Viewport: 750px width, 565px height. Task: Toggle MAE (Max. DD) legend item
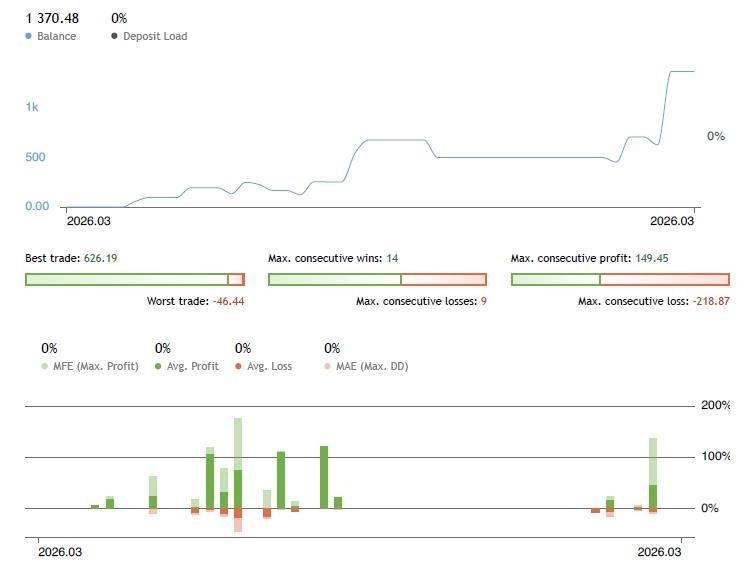pos(366,366)
